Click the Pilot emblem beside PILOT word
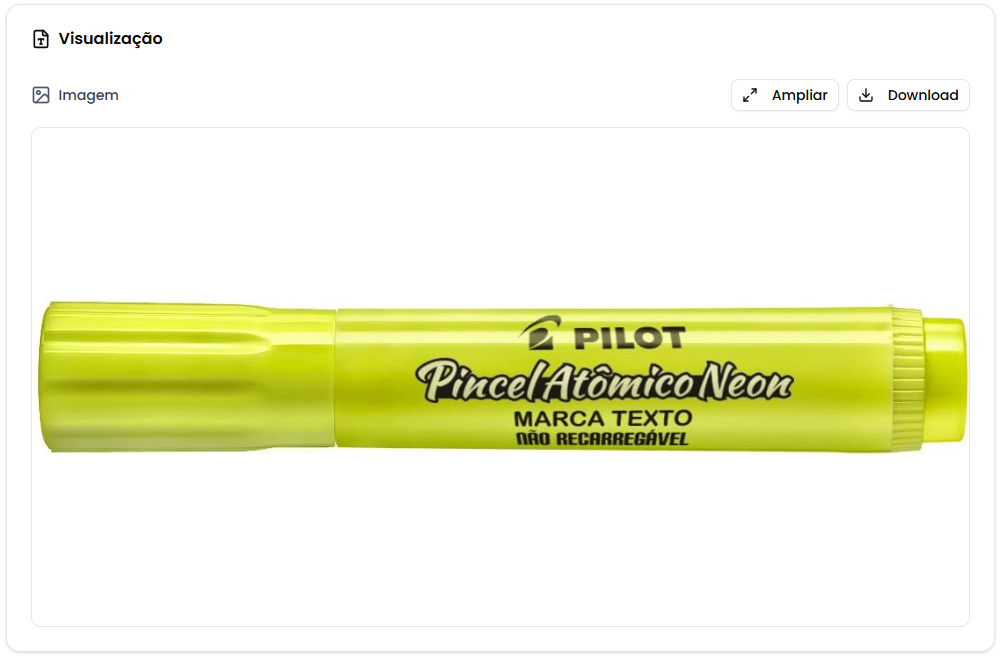Screen dimensions: 1002x659 541,332
